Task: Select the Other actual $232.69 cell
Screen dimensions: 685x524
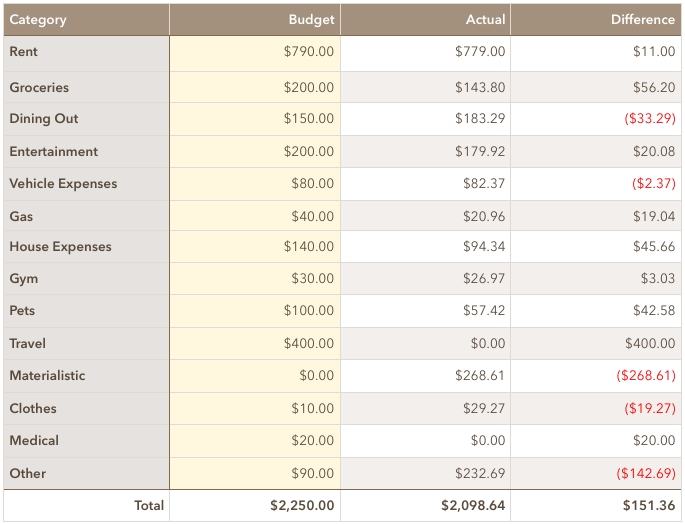Action: (425, 473)
